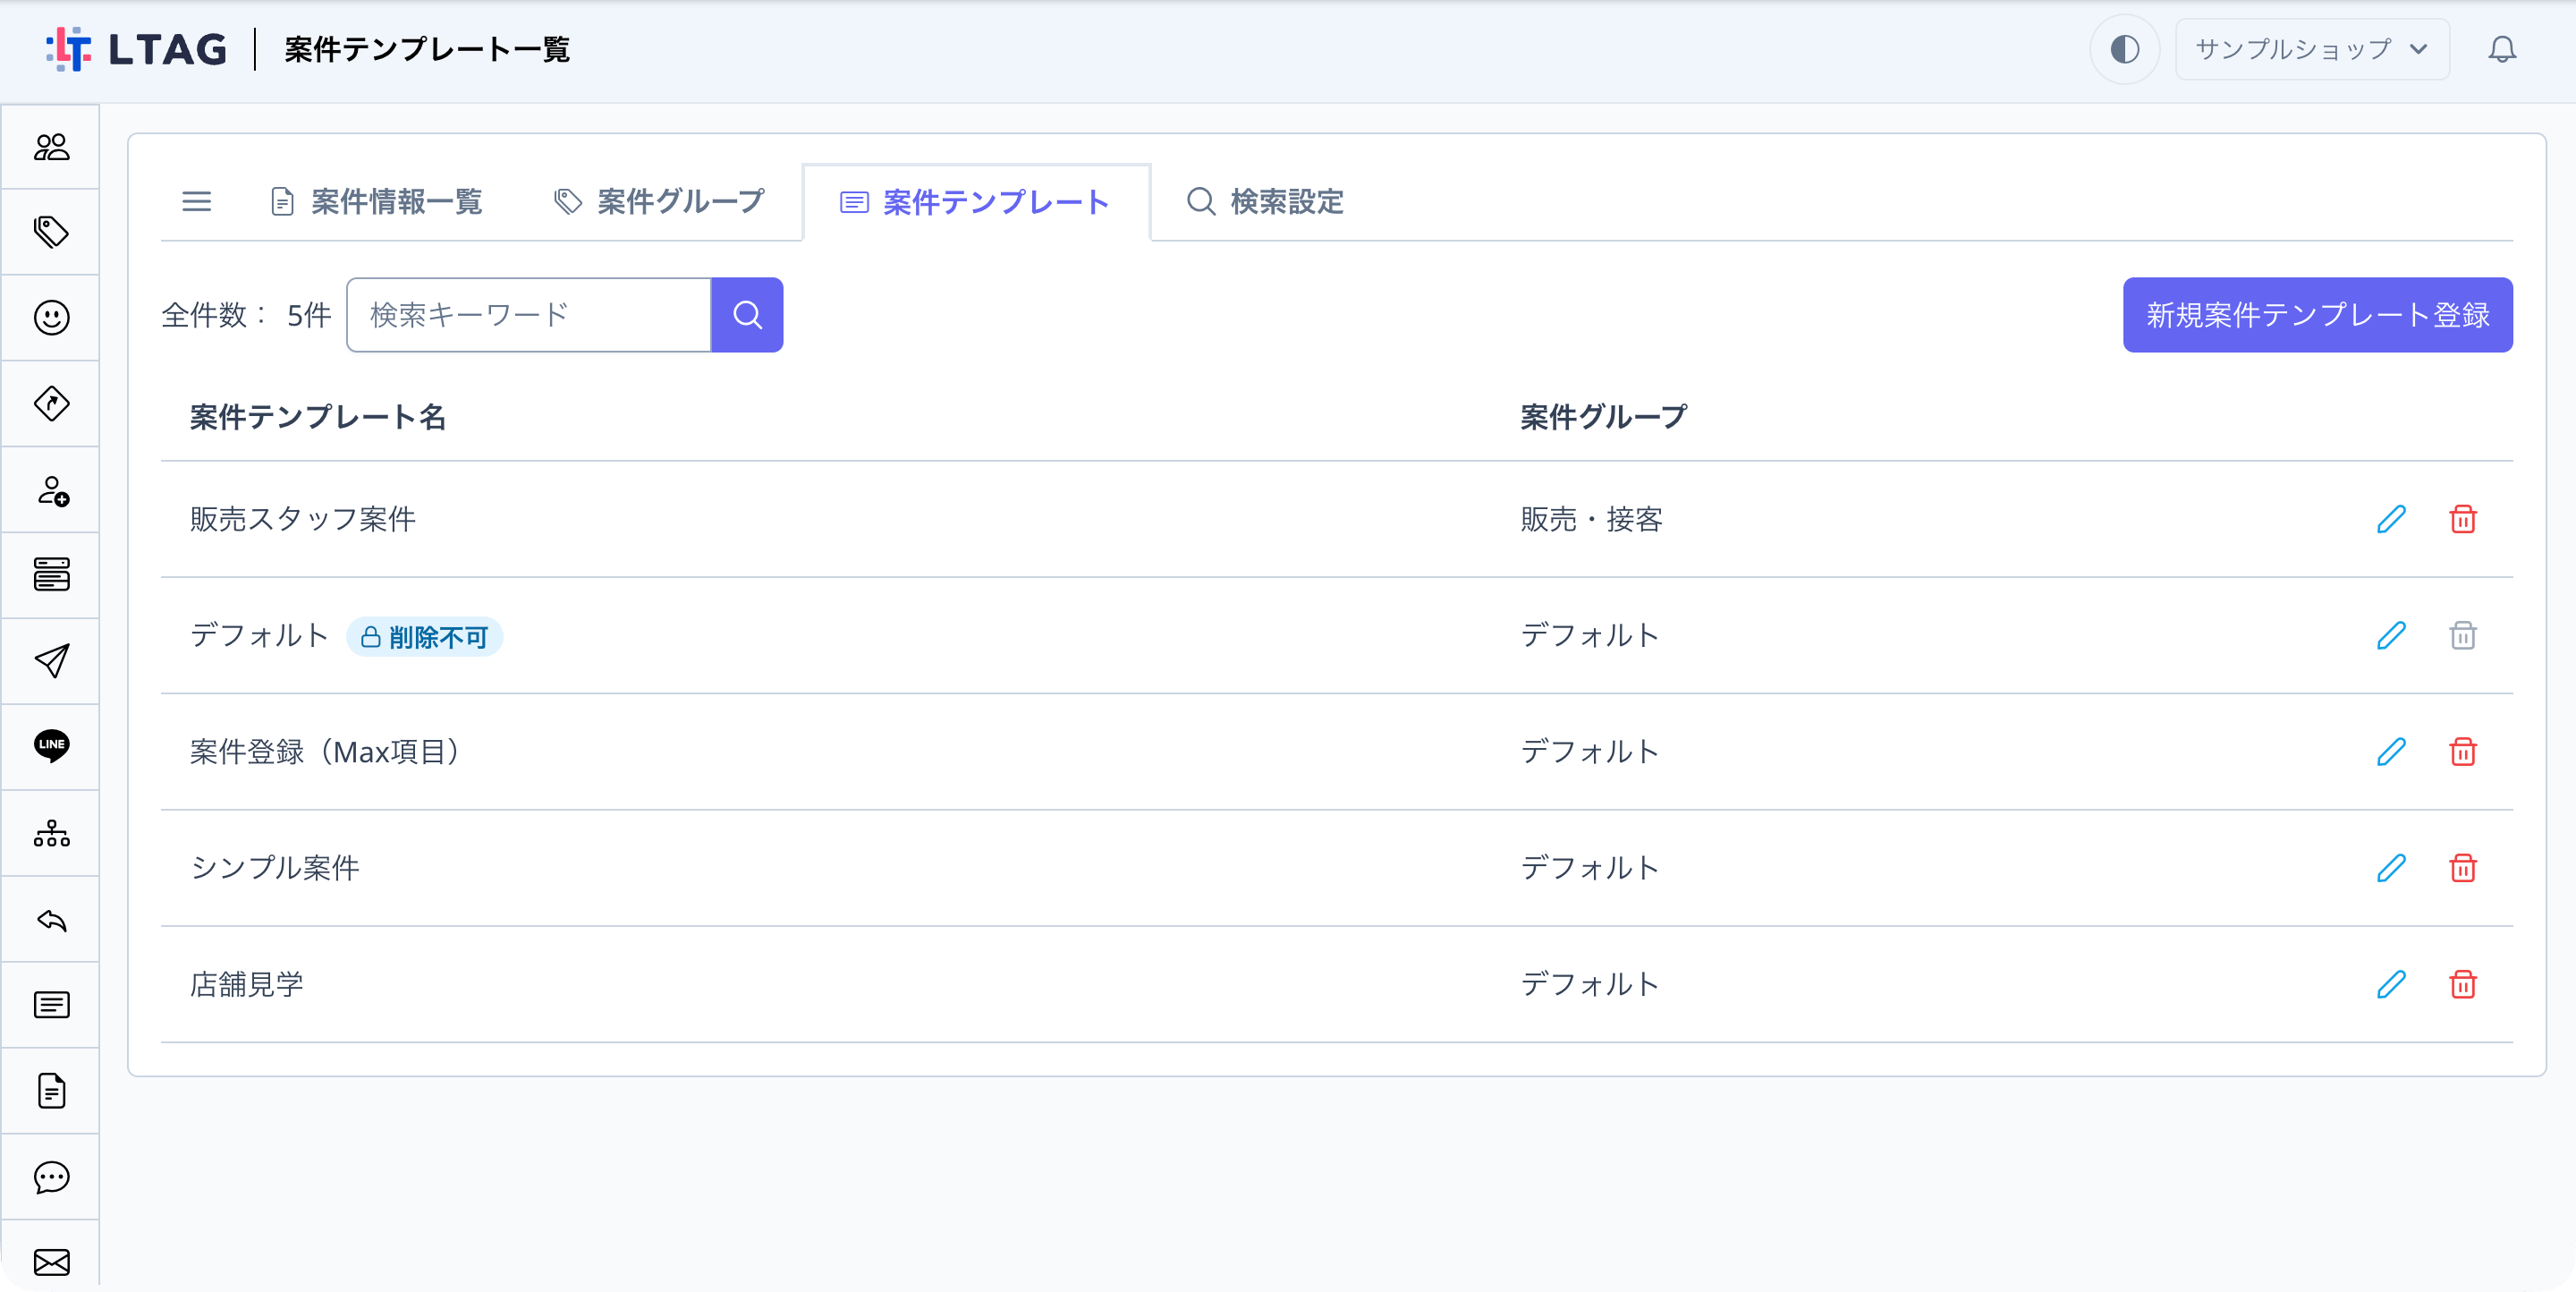This screenshot has width=2576, height=1292.
Task: Select the 案件テンプレート tab
Action: (x=976, y=202)
